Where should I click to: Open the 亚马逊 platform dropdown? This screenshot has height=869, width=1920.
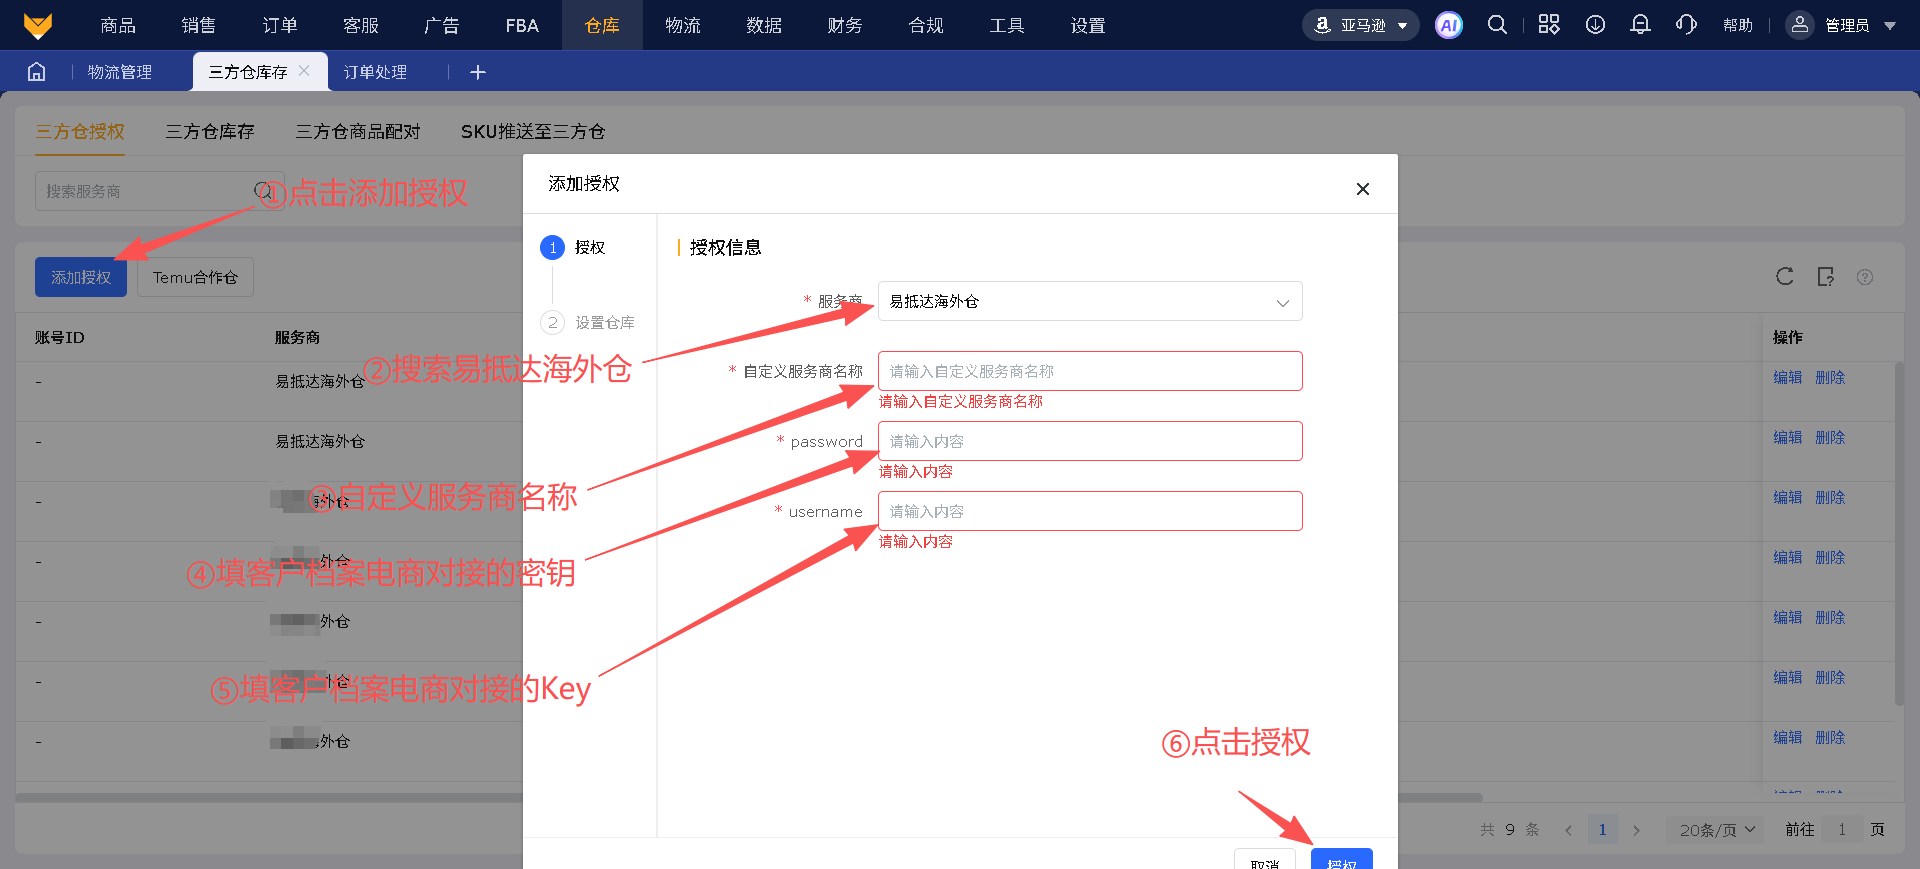[1361, 25]
